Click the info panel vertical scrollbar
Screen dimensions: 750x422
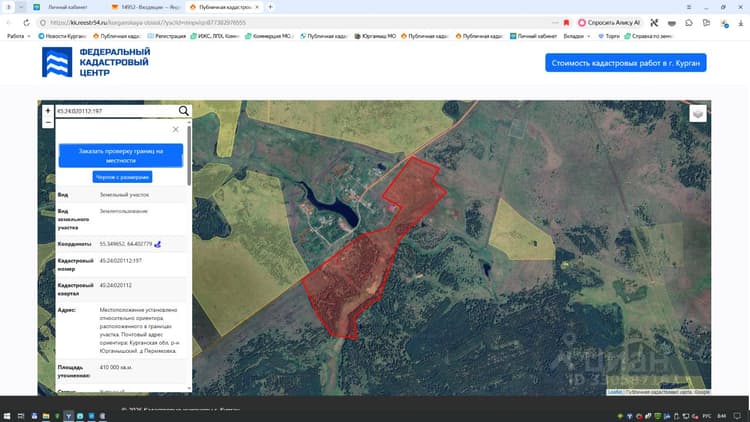point(189,155)
